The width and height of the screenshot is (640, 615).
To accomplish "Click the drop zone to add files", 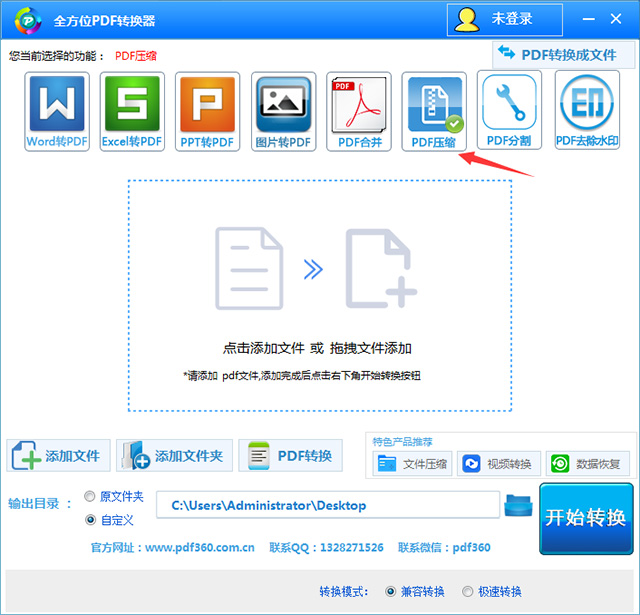I will coord(320,295).
